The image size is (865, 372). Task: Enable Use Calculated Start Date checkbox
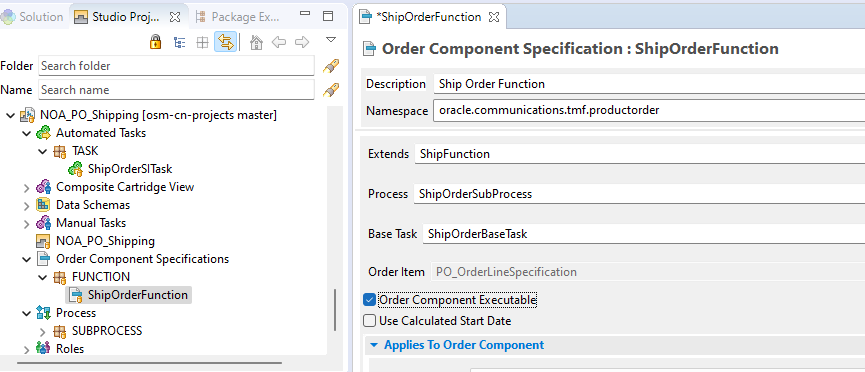tap(369, 321)
